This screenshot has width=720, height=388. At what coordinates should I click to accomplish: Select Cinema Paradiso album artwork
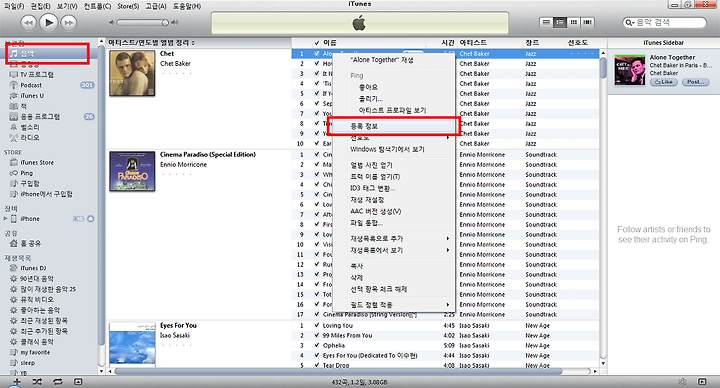tap(132, 171)
